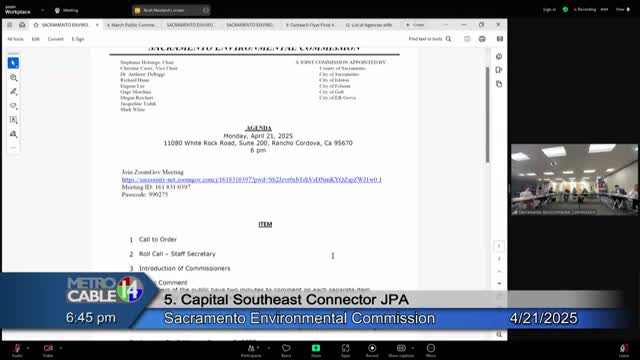Open the Edit menu in Acrobat
Screen dimensions: 640x360
(36, 39)
